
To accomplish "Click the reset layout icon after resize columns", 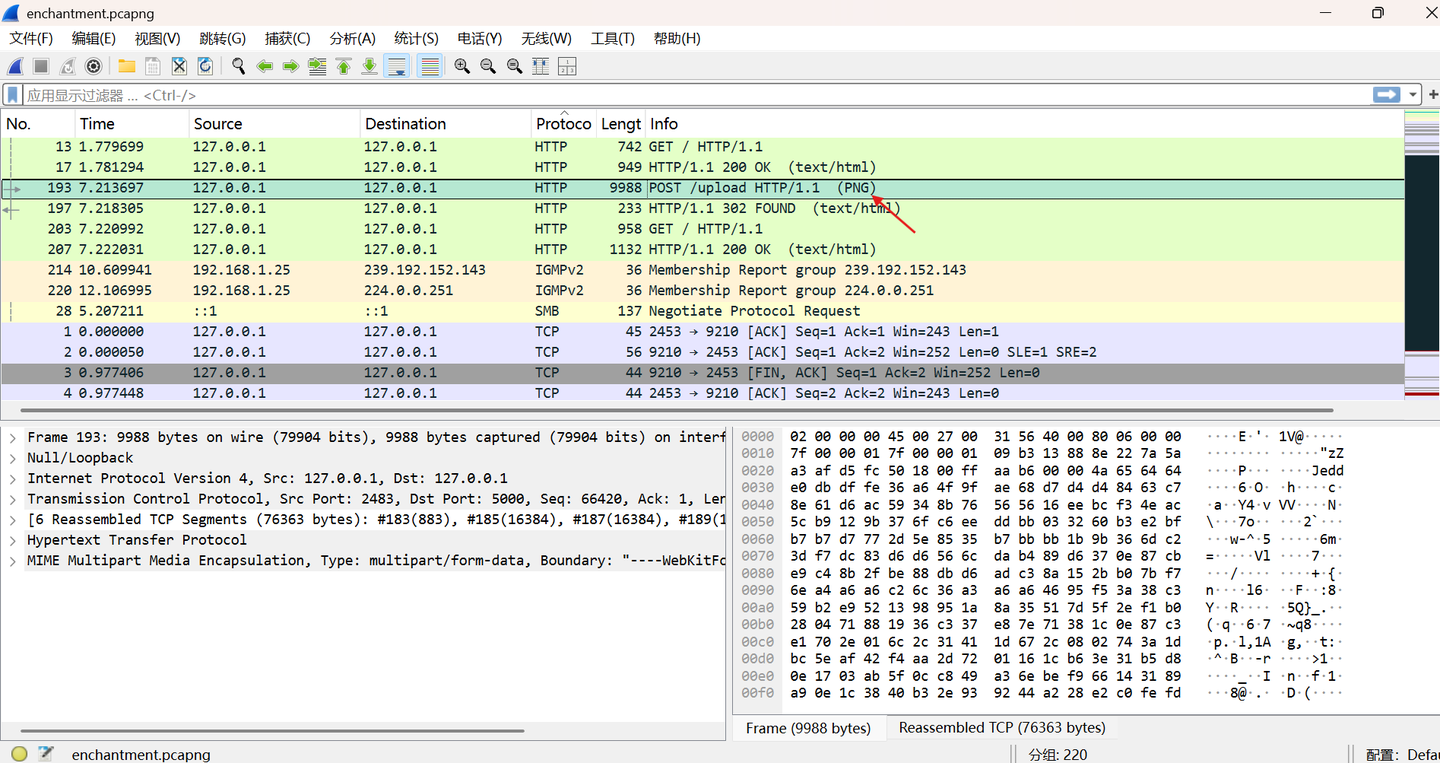I will (x=566, y=66).
